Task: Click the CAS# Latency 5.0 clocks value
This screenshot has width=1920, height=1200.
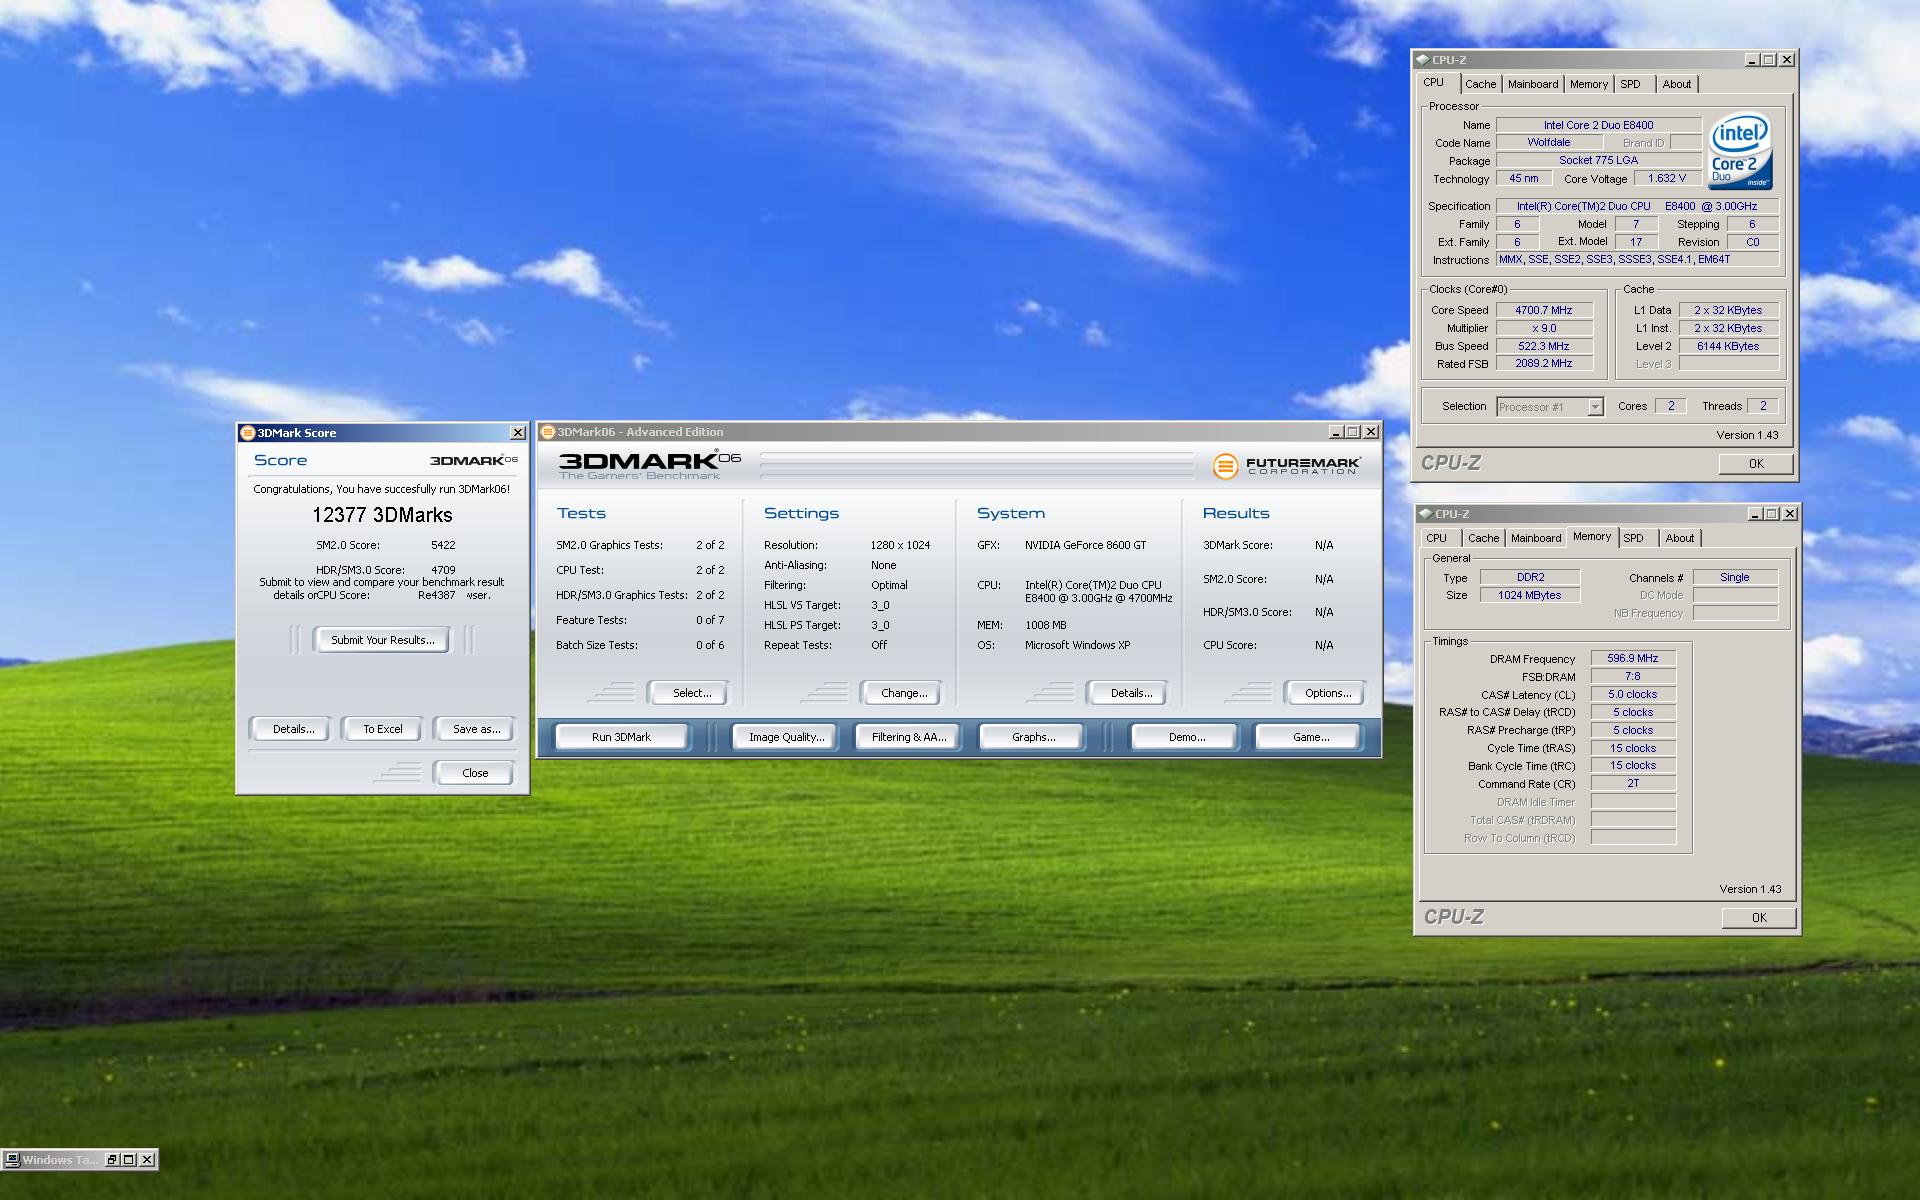Action: (1633, 695)
